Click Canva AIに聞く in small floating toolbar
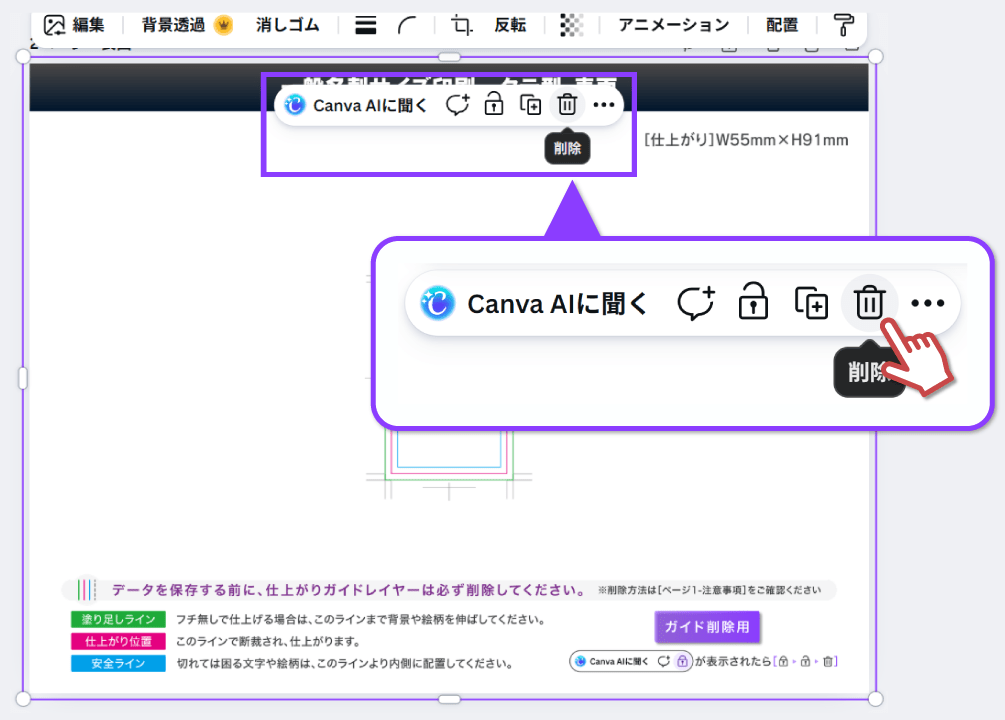Image resolution: width=1005 pixels, height=720 pixels. click(357, 105)
